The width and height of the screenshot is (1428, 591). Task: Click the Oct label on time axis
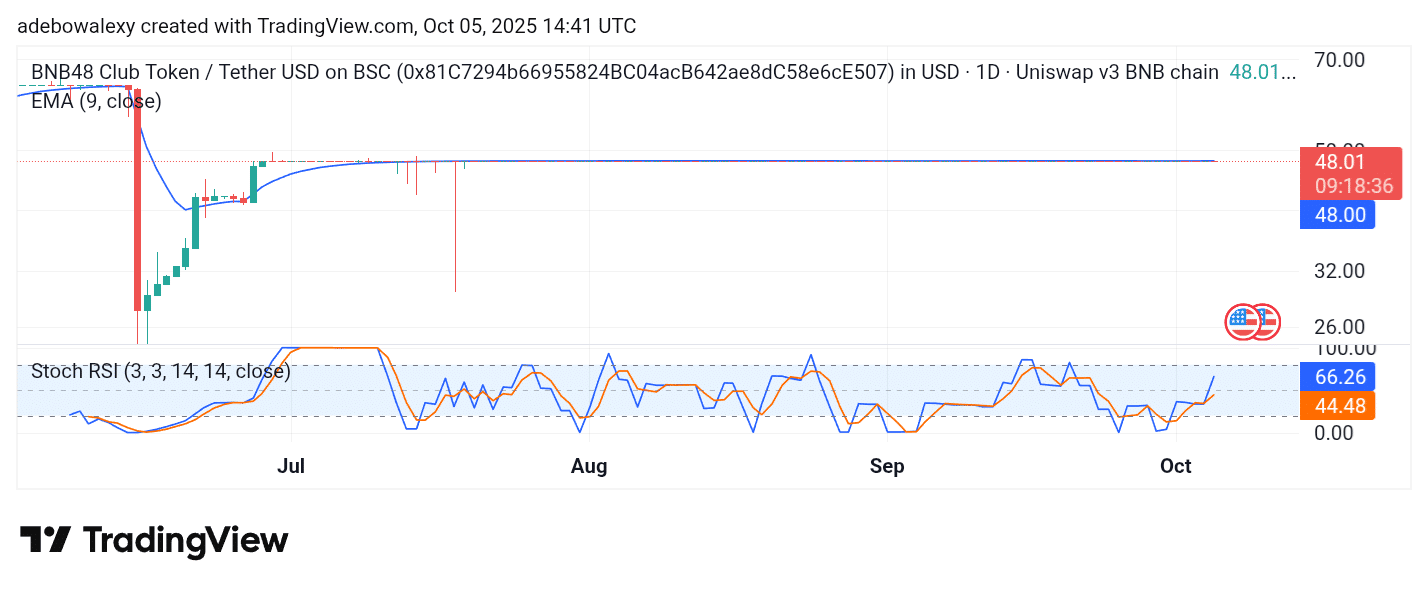pos(1176,467)
